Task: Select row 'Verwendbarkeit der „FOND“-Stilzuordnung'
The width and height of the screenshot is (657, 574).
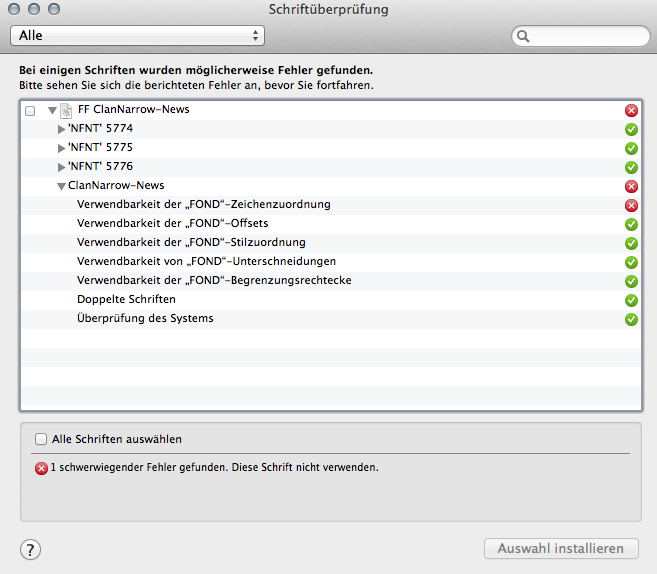Action: click(331, 243)
